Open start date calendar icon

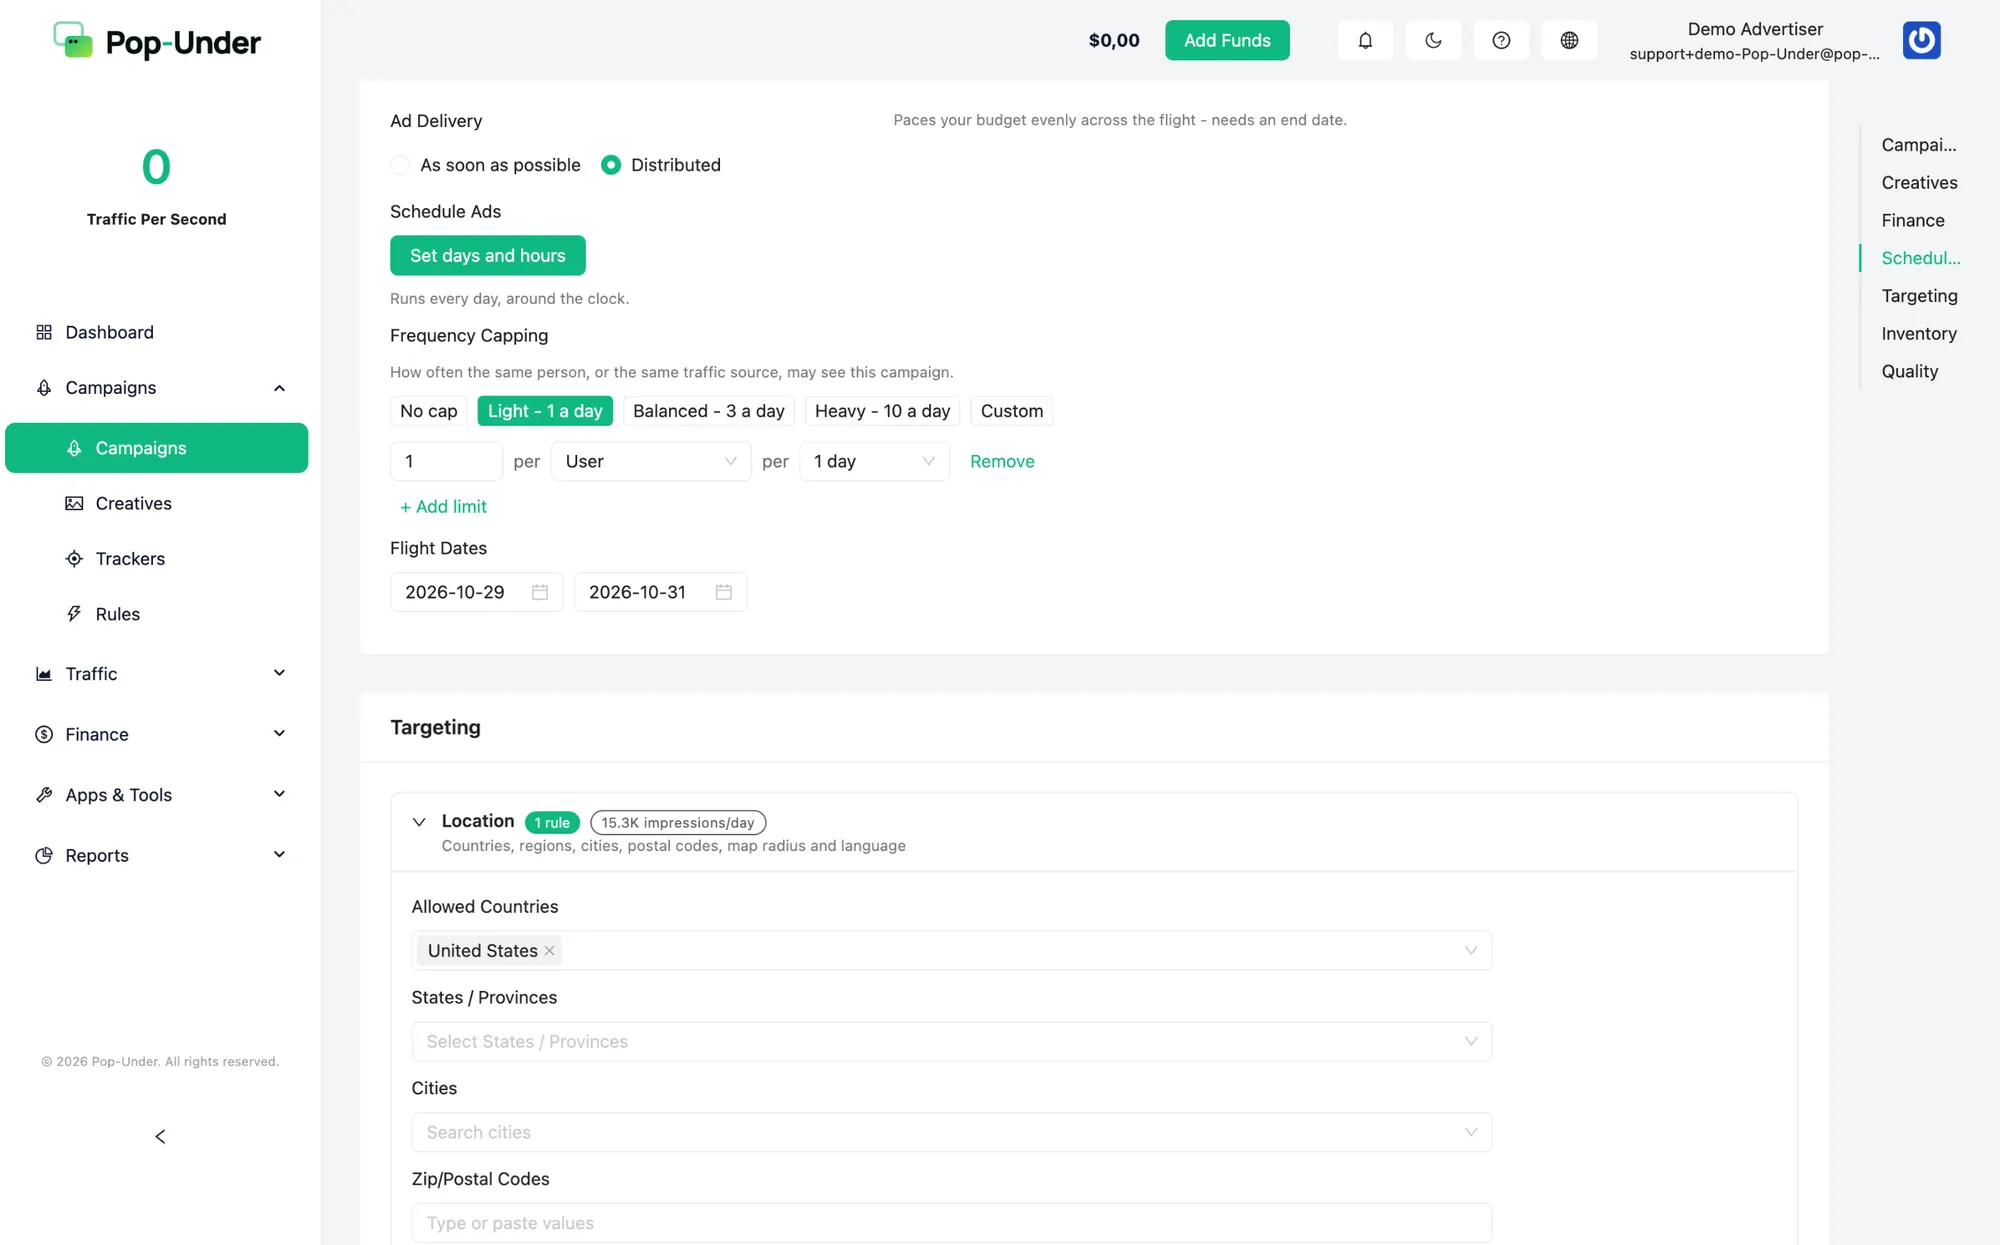540,592
